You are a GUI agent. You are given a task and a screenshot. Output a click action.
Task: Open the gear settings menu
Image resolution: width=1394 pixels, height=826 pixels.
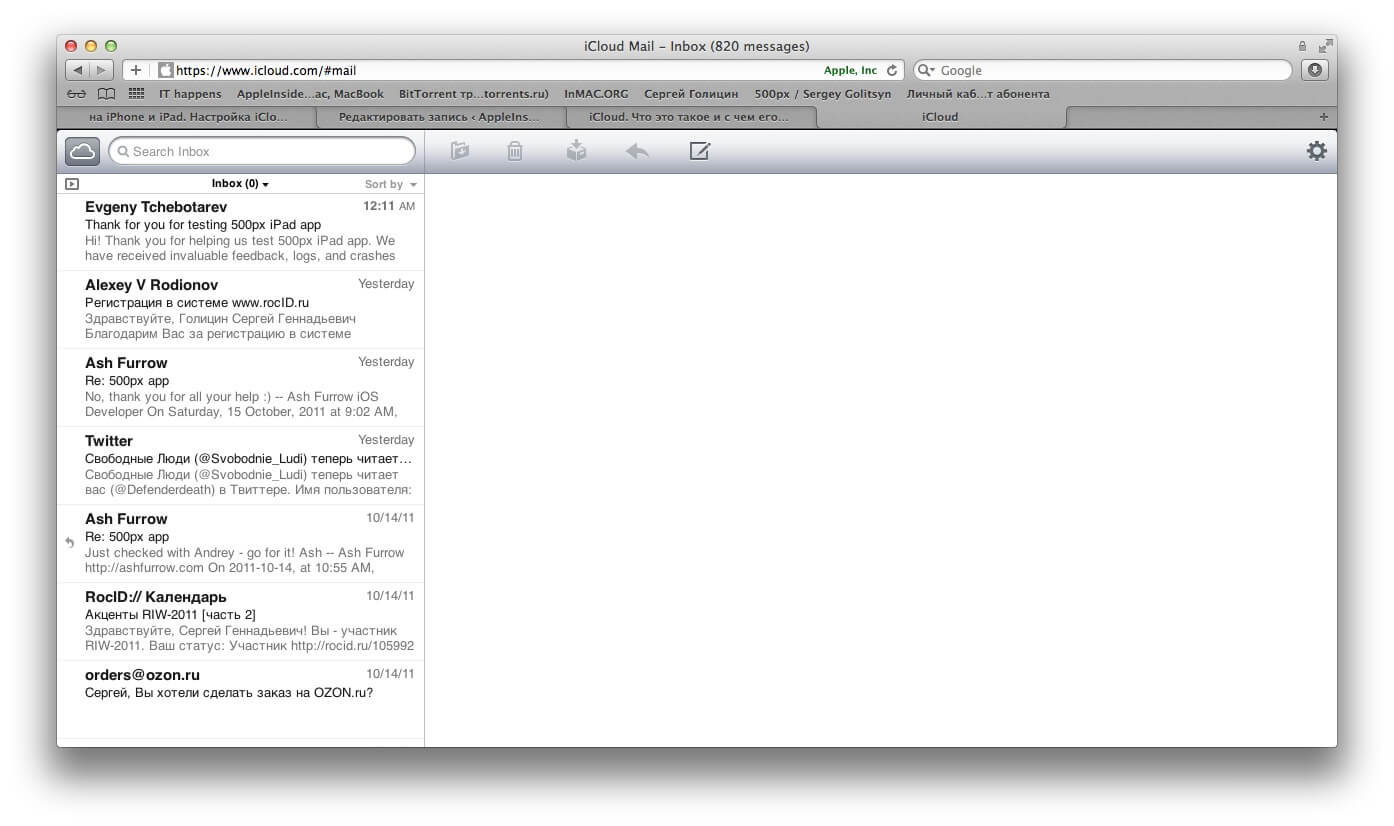[x=1317, y=151]
